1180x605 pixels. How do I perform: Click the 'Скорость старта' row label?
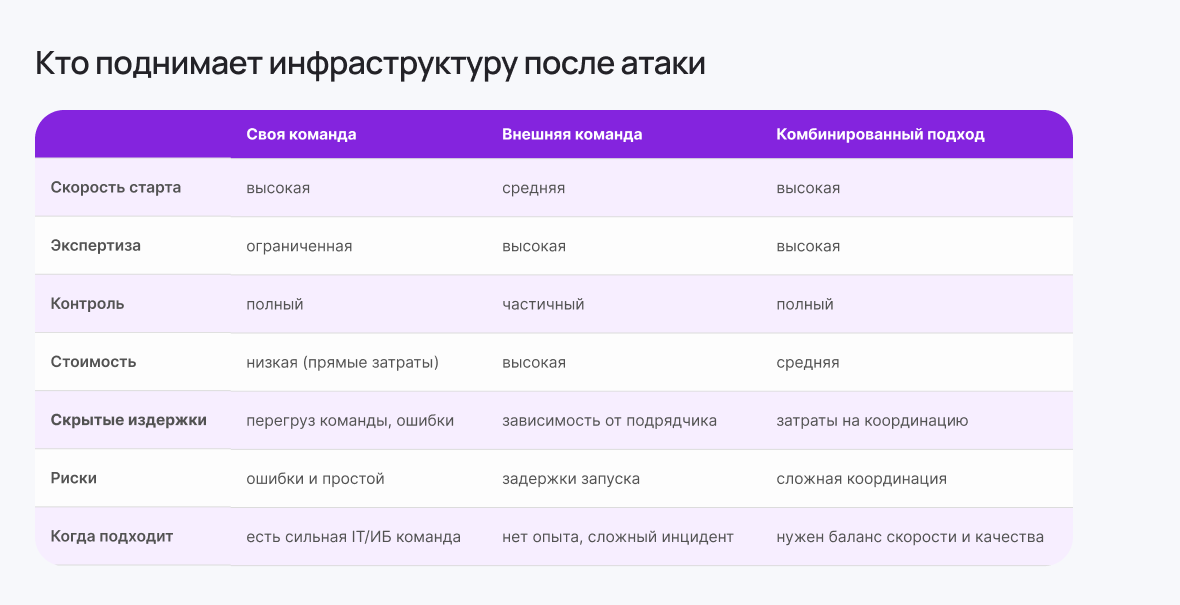coord(116,188)
